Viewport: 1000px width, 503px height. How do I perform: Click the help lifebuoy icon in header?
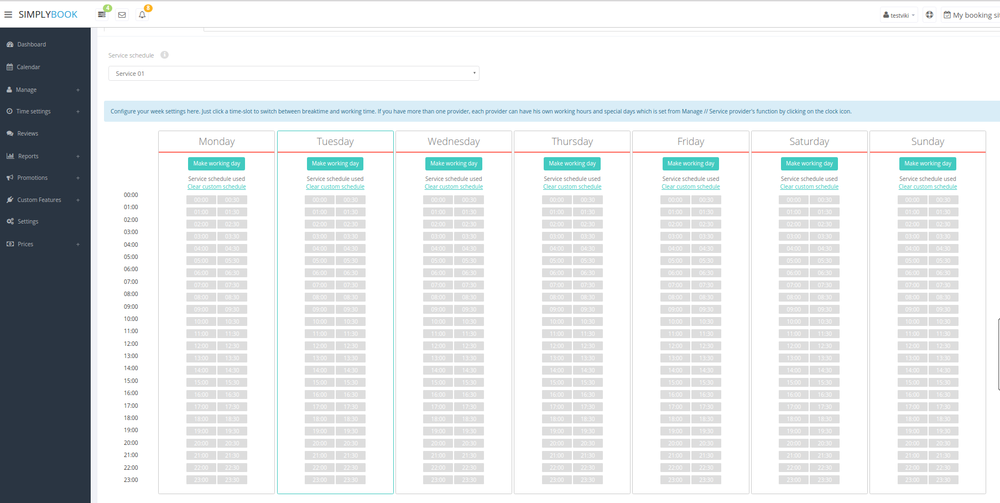[x=929, y=15]
